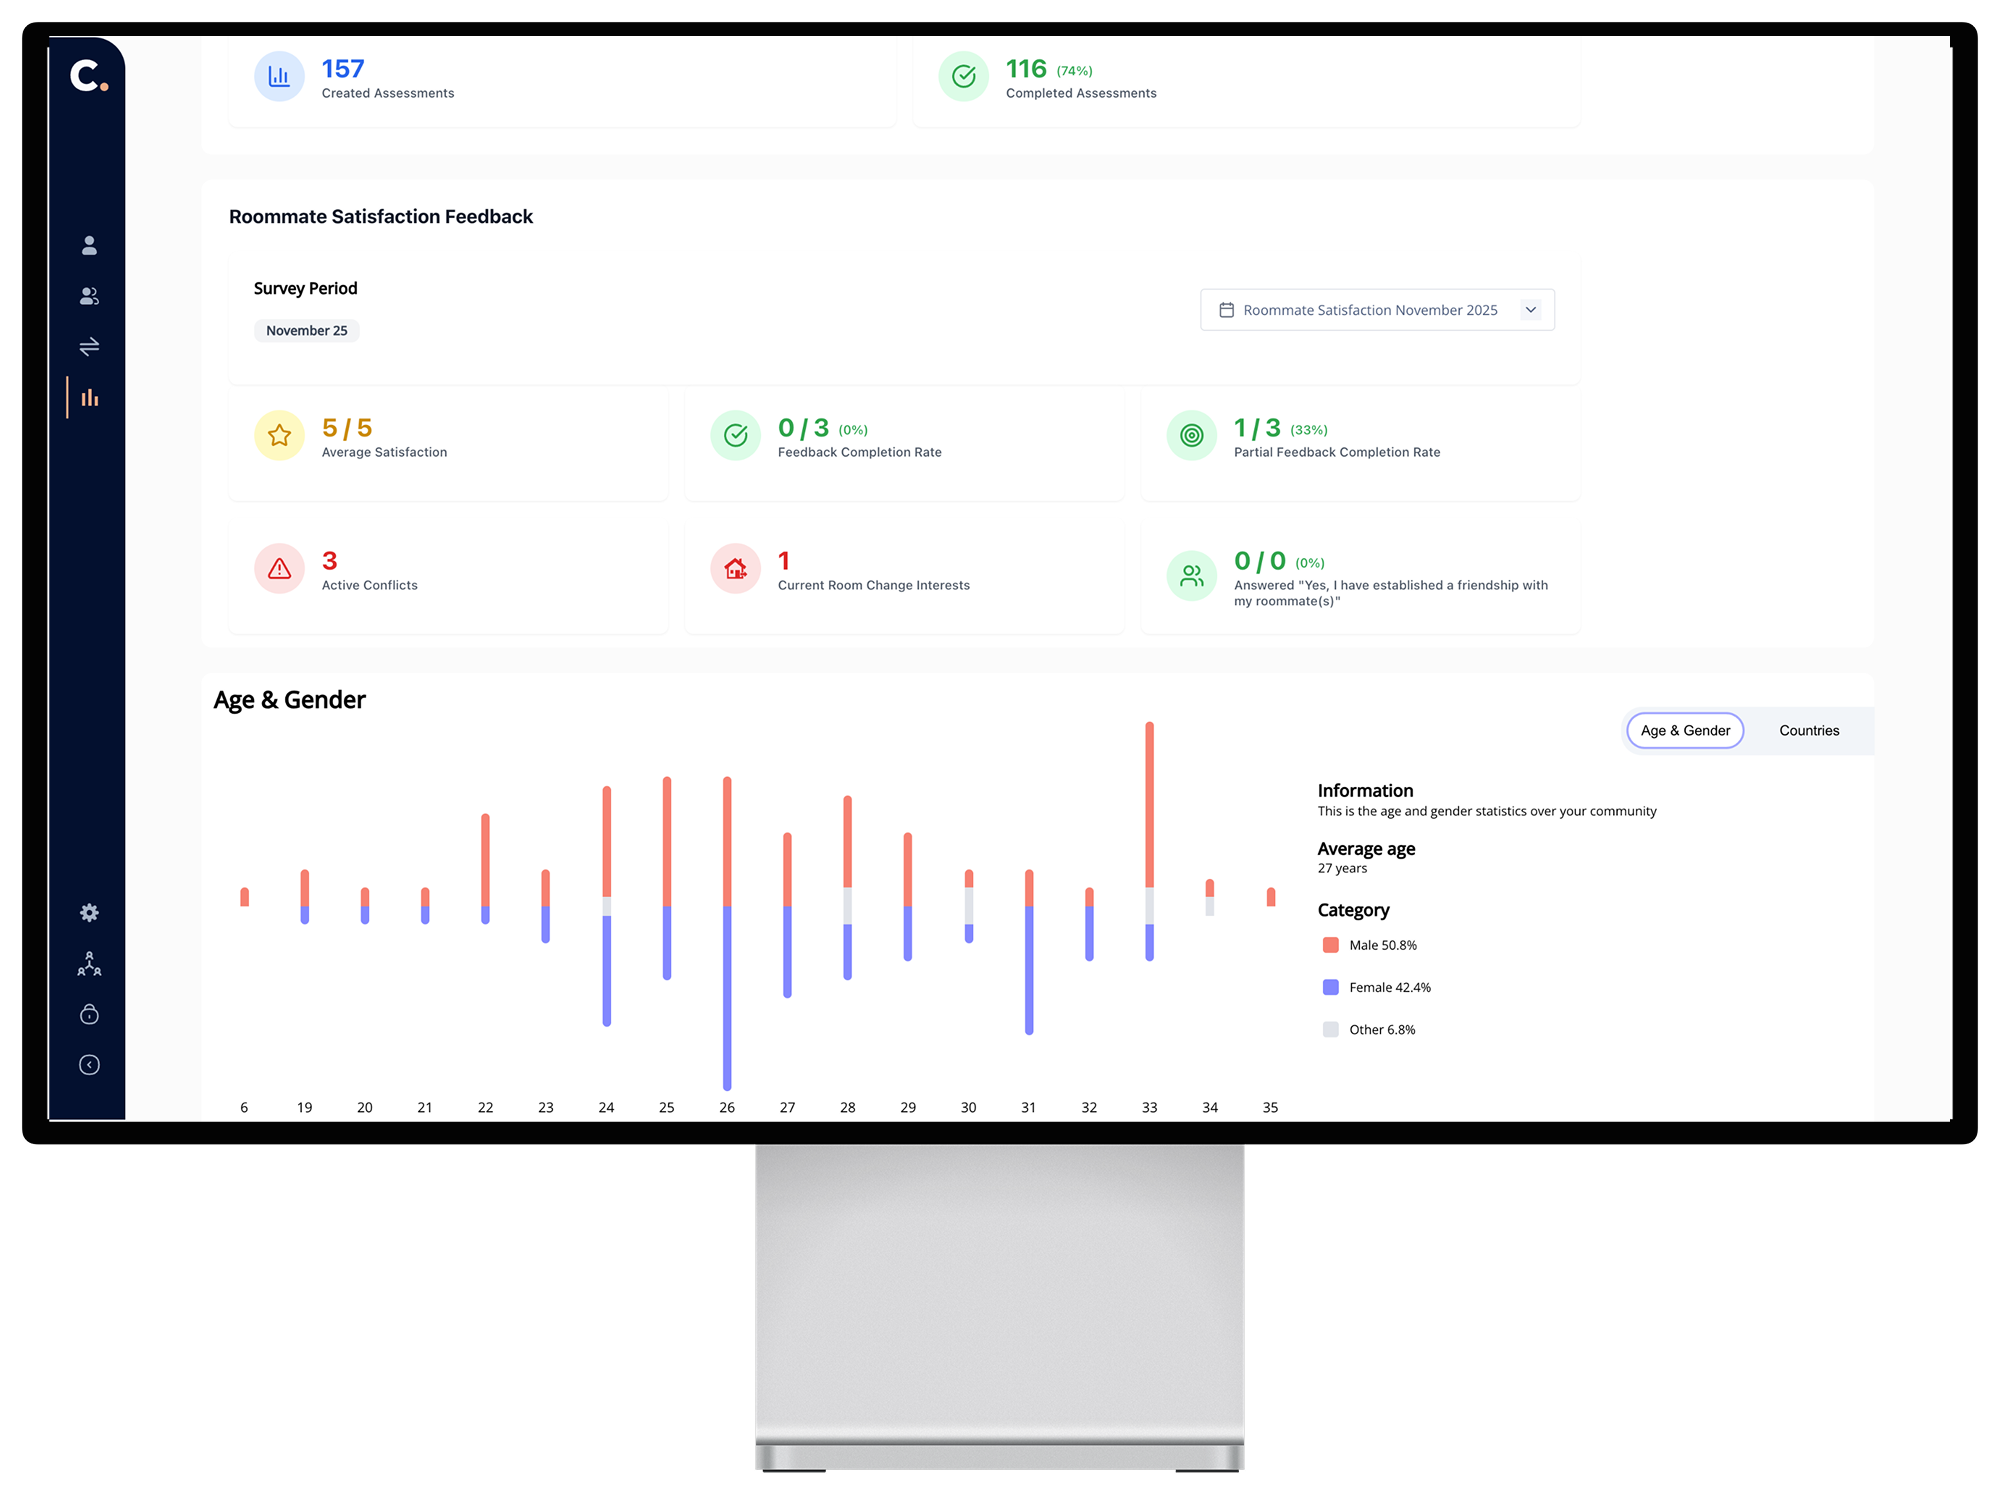Open settings gear in sidebar
This screenshot has height=1509, width=2000.
(89, 912)
